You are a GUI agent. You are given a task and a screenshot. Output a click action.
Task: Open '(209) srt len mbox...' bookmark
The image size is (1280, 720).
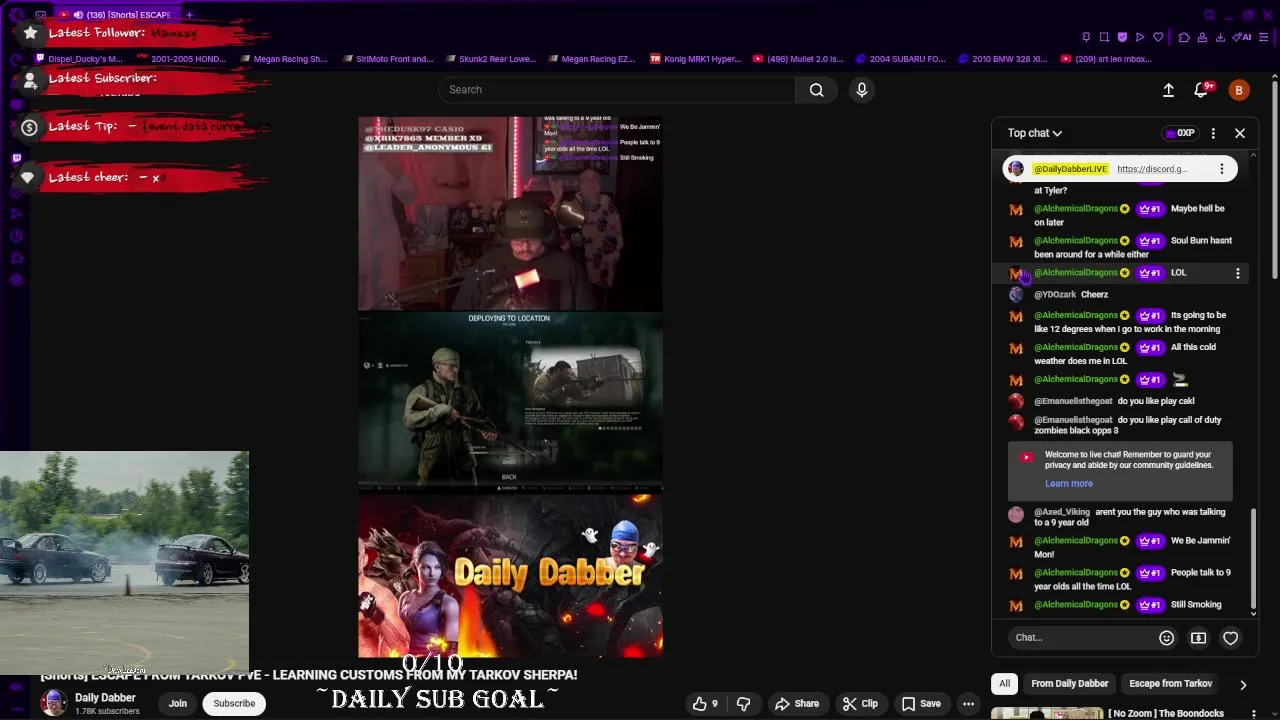1106,59
